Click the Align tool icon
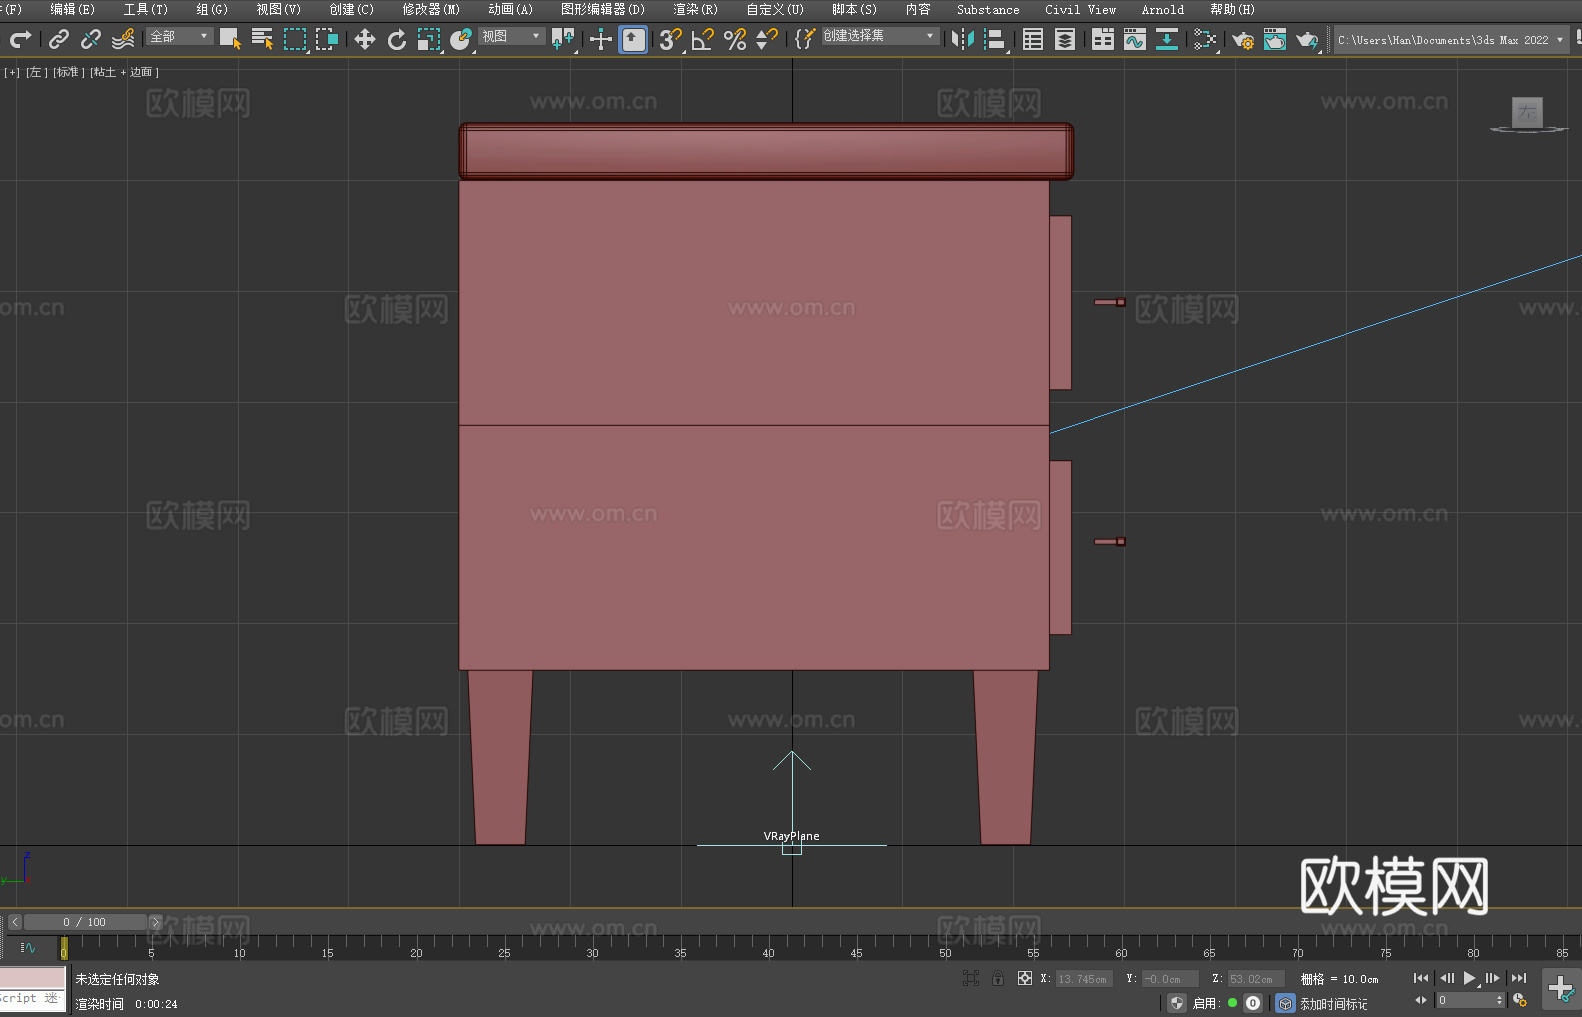This screenshot has width=1582, height=1017. [x=995, y=39]
